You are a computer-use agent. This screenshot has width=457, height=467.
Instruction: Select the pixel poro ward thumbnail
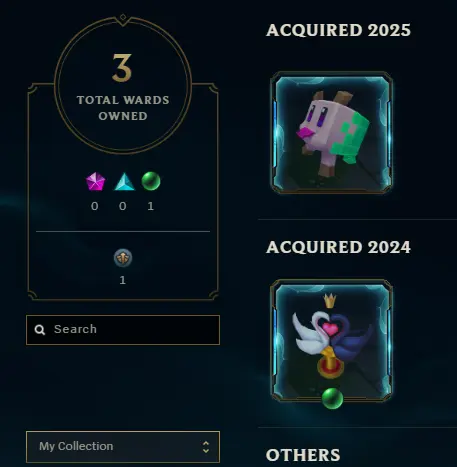pos(331,133)
